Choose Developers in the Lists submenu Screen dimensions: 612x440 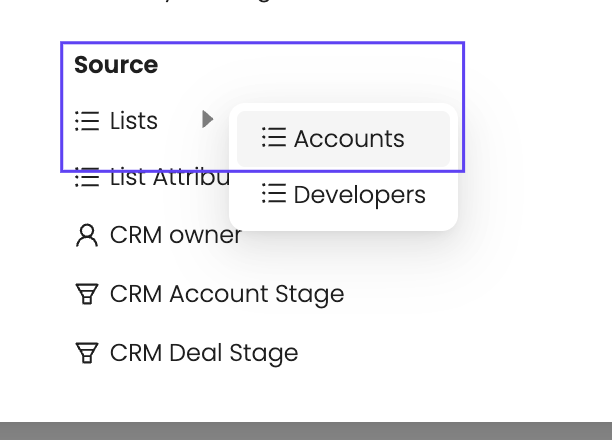click(343, 194)
